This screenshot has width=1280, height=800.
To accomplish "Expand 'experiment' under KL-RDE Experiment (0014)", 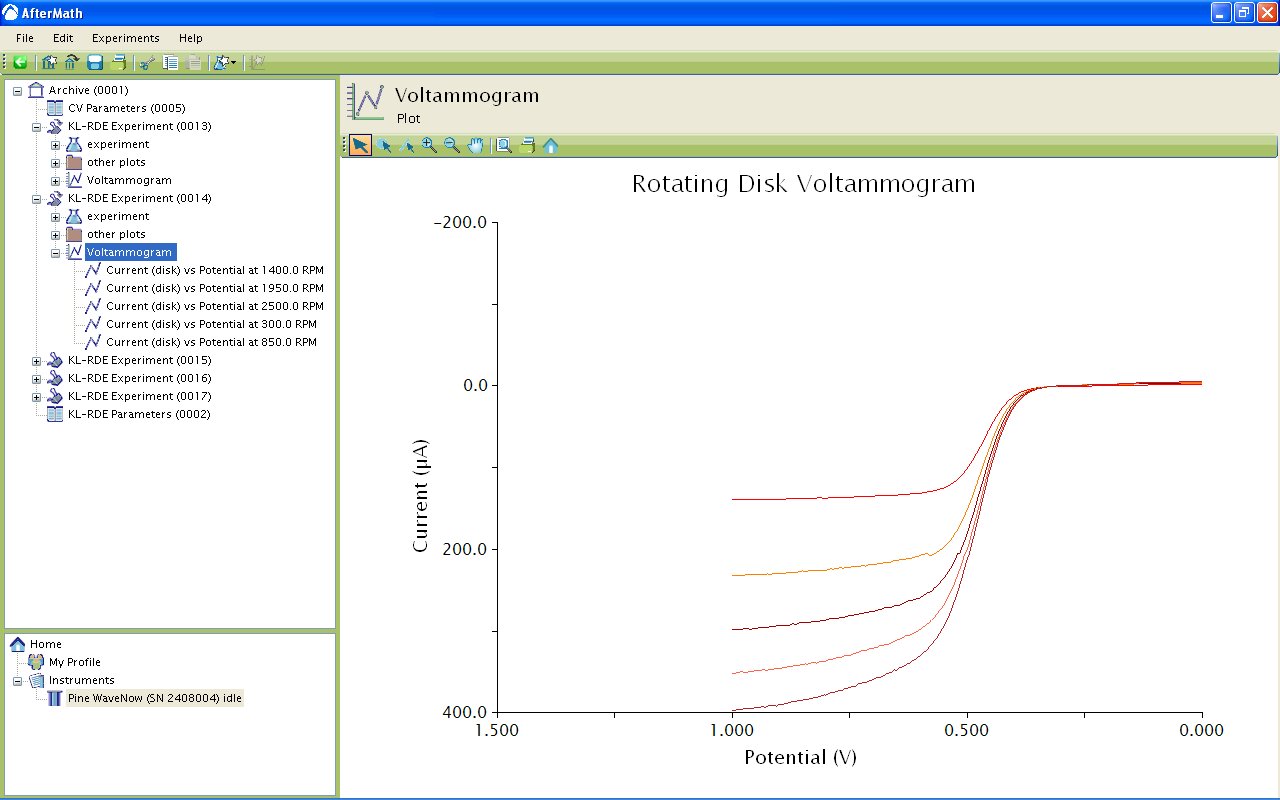I will tap(56, 216).
